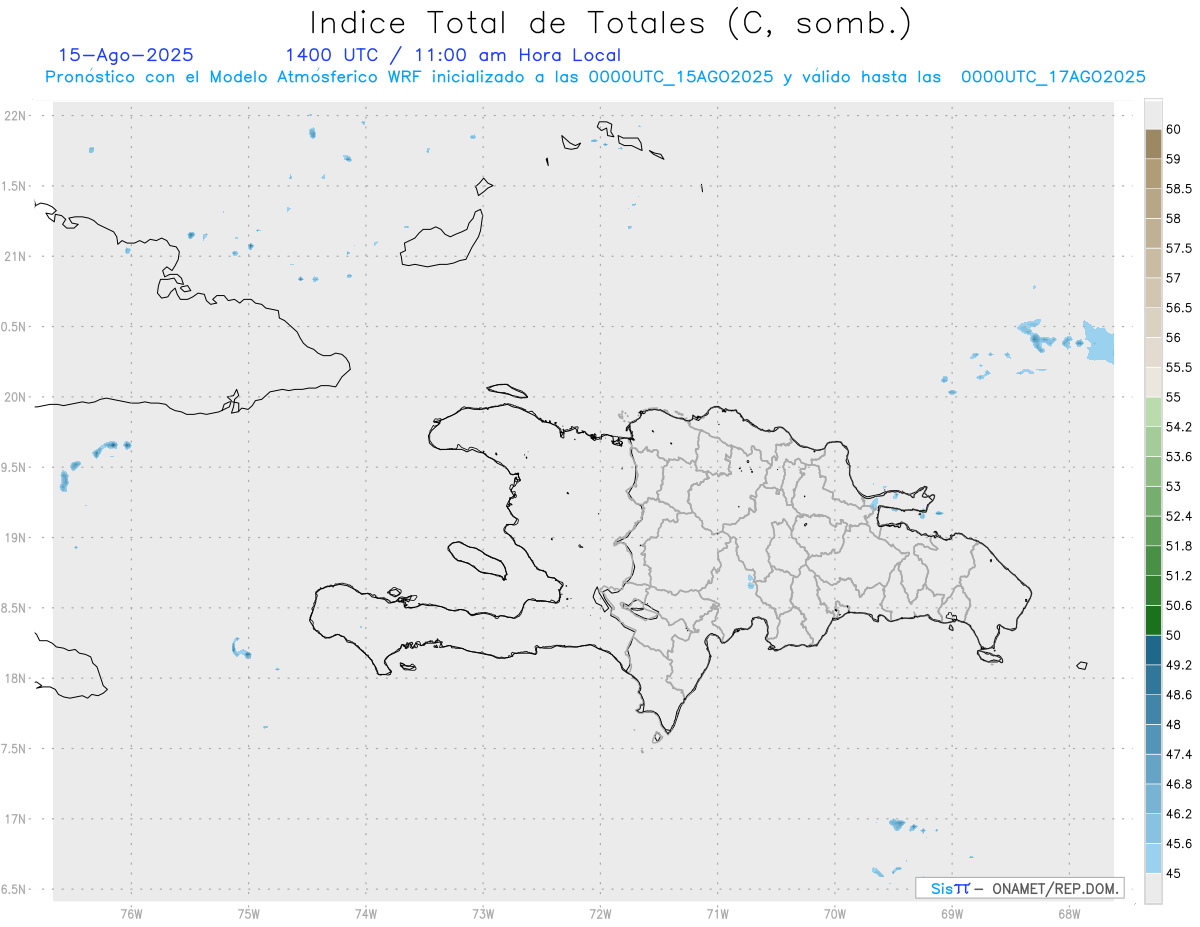Click the "21N" latitude label
The height and width of the screenshot is (927, 1200).
(17, 256)
